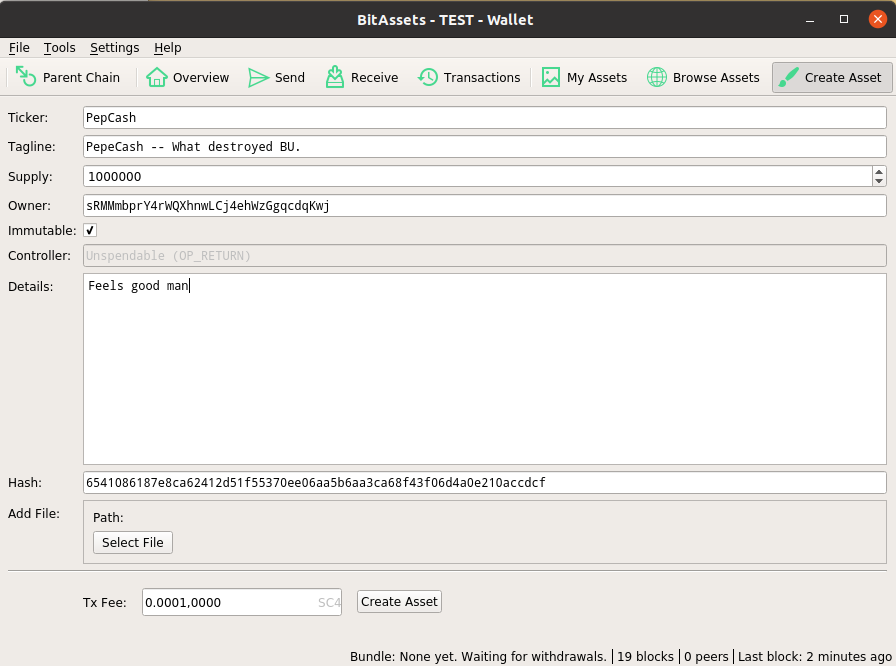Focus the Tx Fee amount field

point(242,602)
